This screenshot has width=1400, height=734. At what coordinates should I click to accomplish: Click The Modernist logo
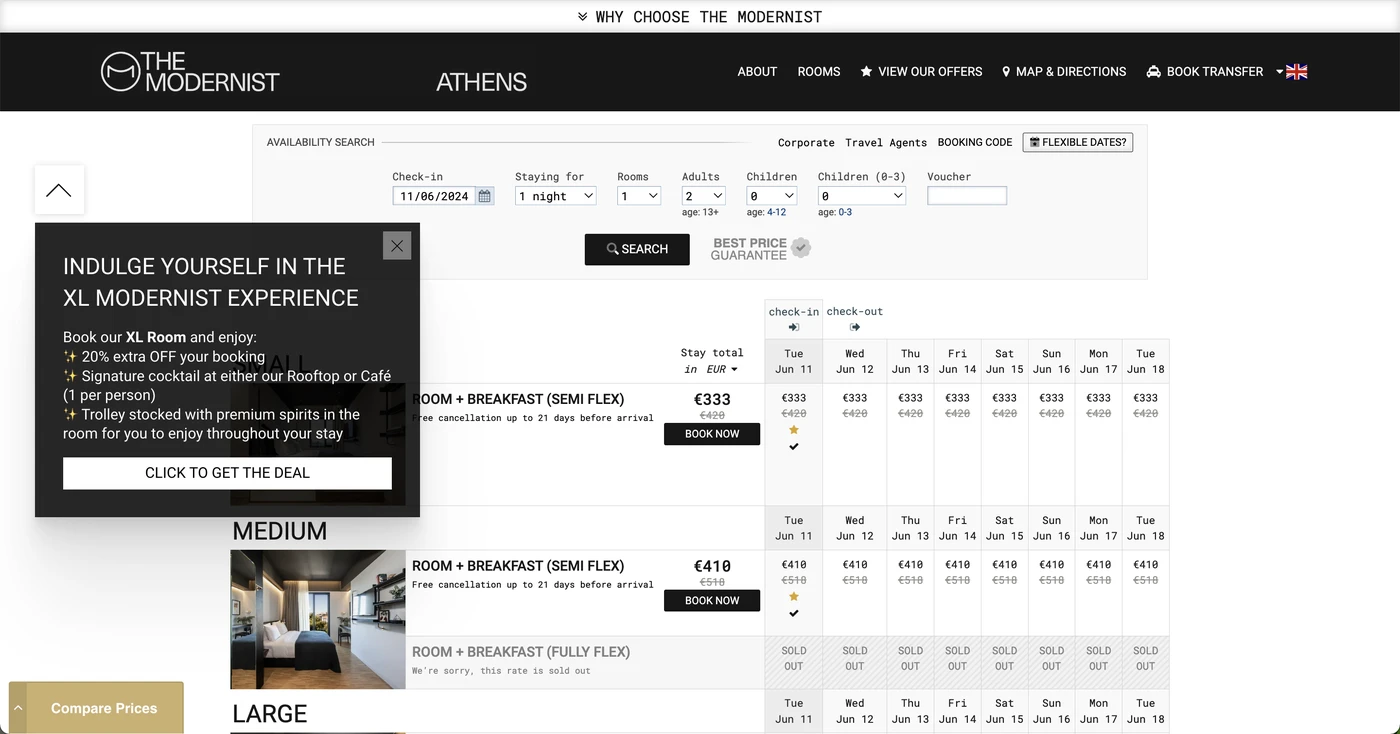[x=190, y=72]
